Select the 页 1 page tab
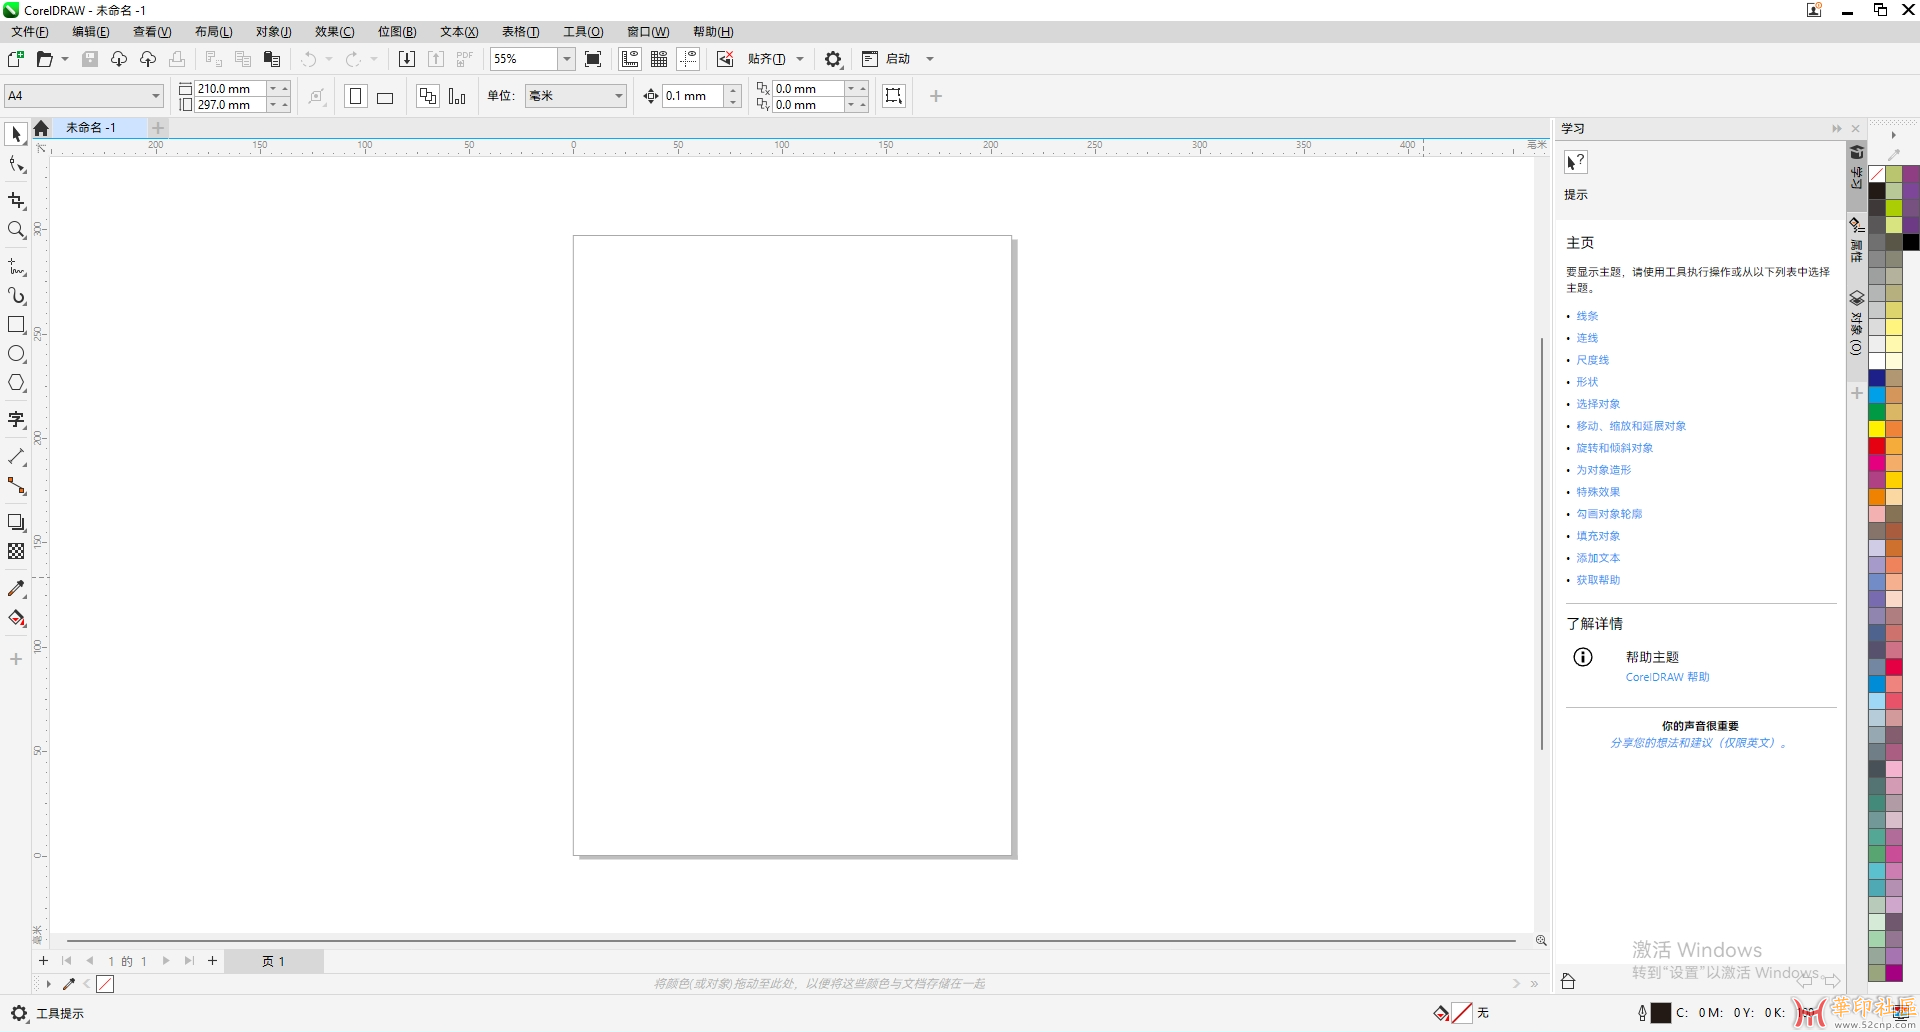The width and height of the screenshot is (1920, 1032). (273, 961)
